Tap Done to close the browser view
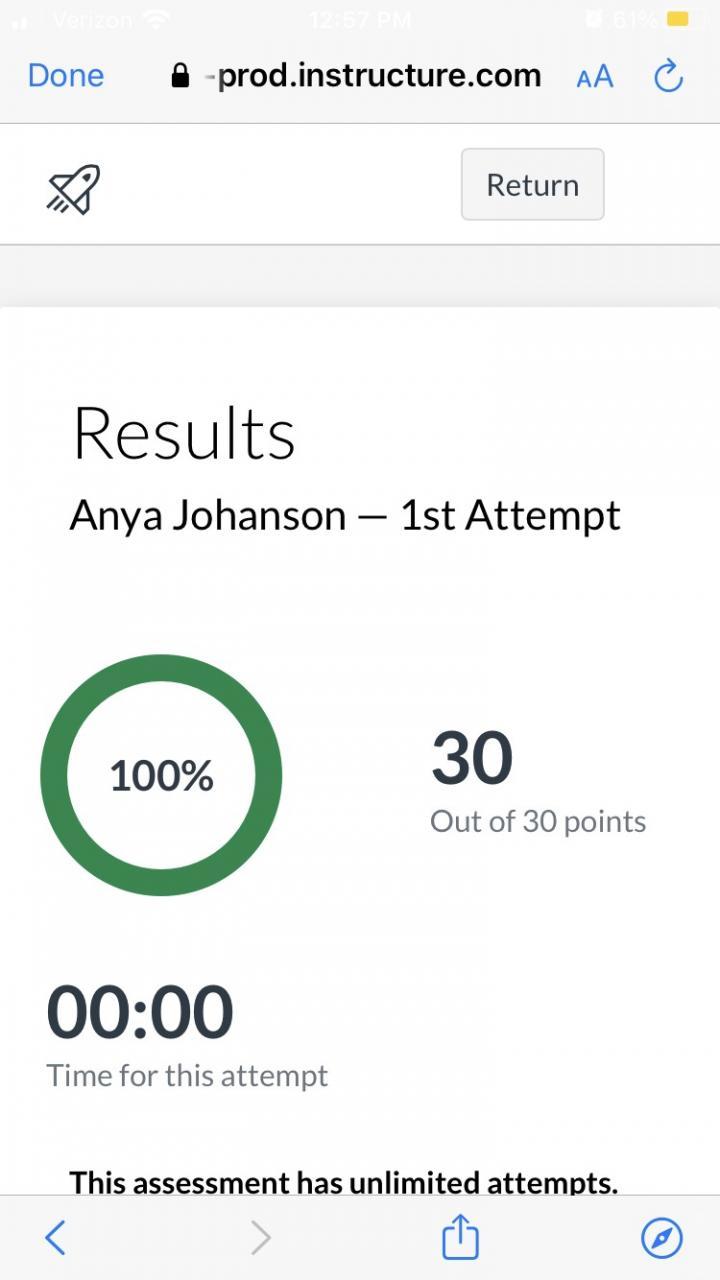Image resolution: width=720 pixels, height=1280 pixels. click(x=66, y=76)
